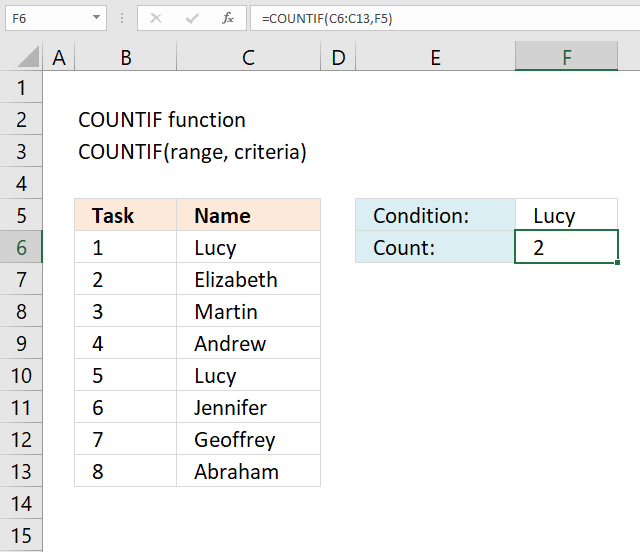Open the Name Box dropdown arrow
Image resolution: width=640 pixels, height=552 pixels.
pyautogui.click(x=96, y=18)
